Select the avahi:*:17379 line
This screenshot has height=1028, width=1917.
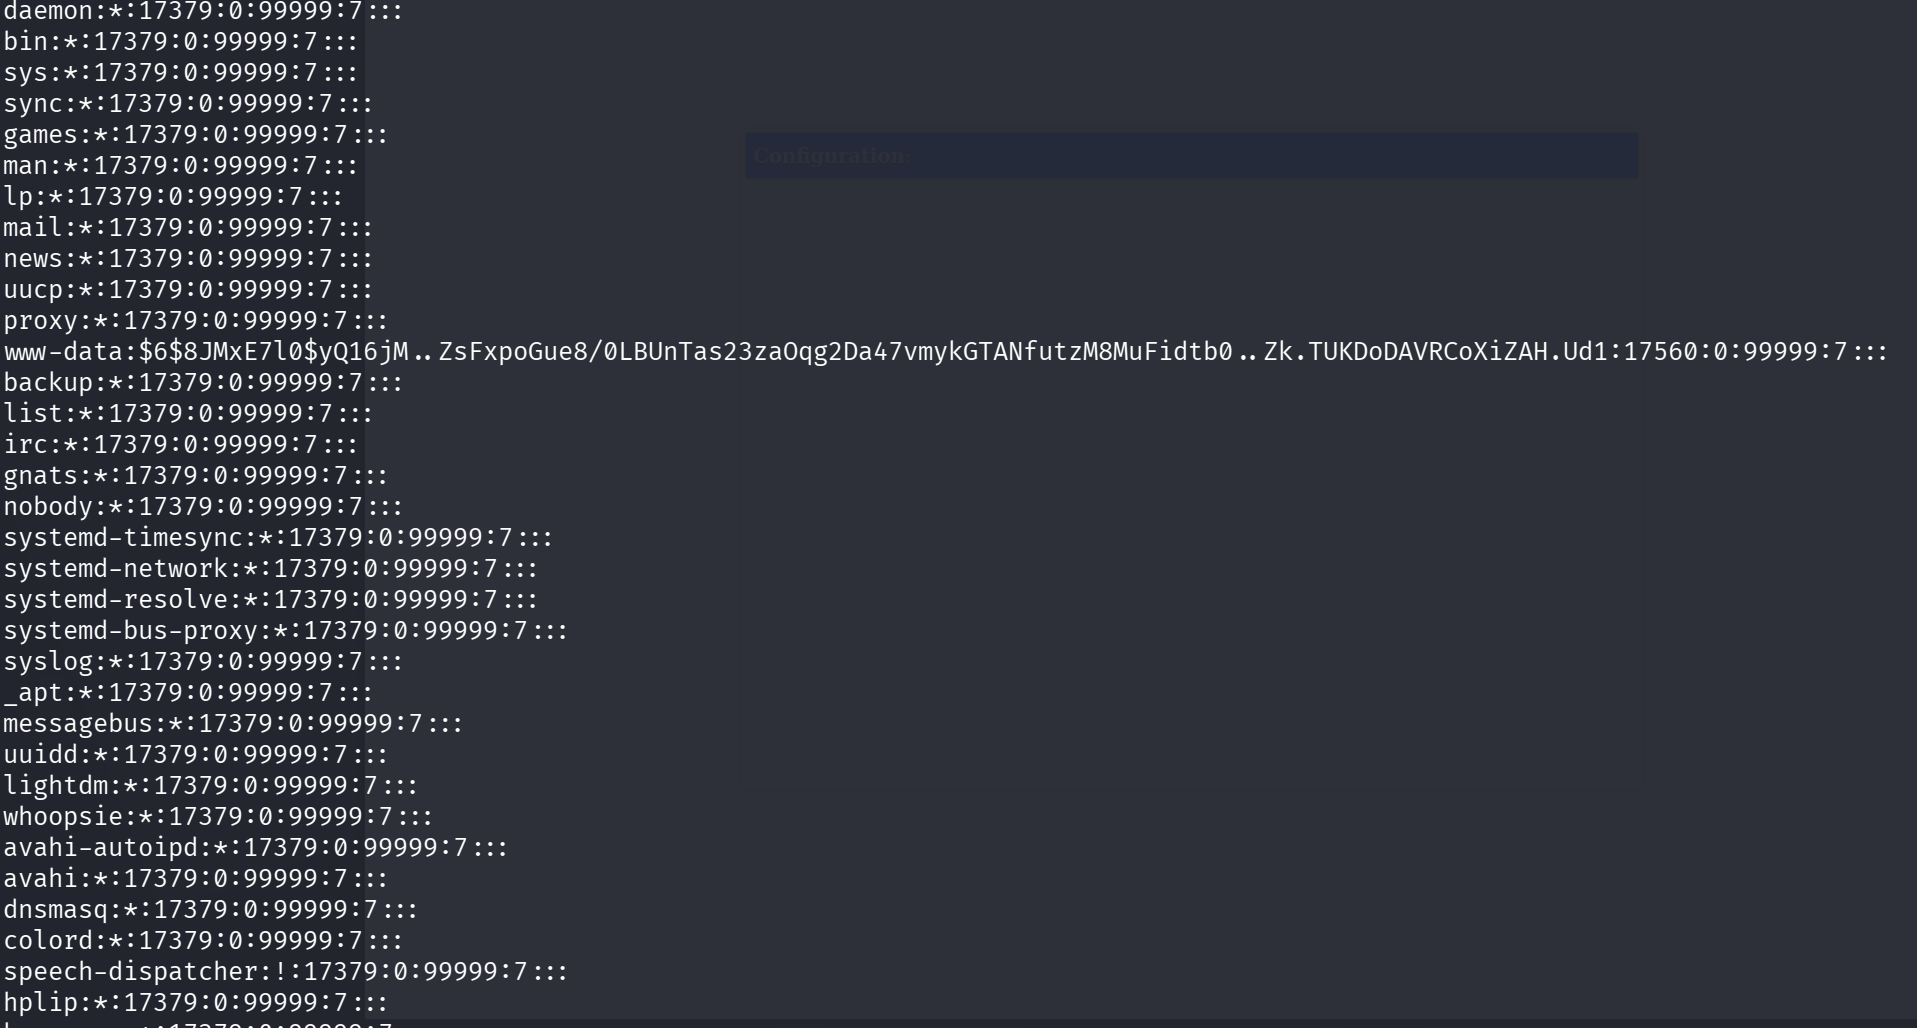pos(196,879)
